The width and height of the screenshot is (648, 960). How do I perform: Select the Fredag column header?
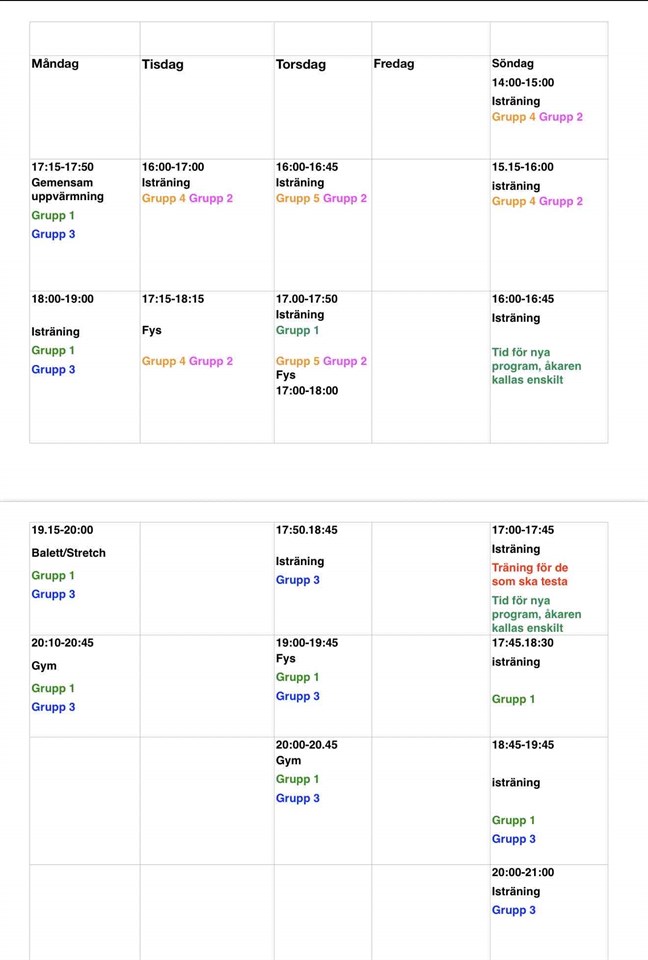point(394,64)
